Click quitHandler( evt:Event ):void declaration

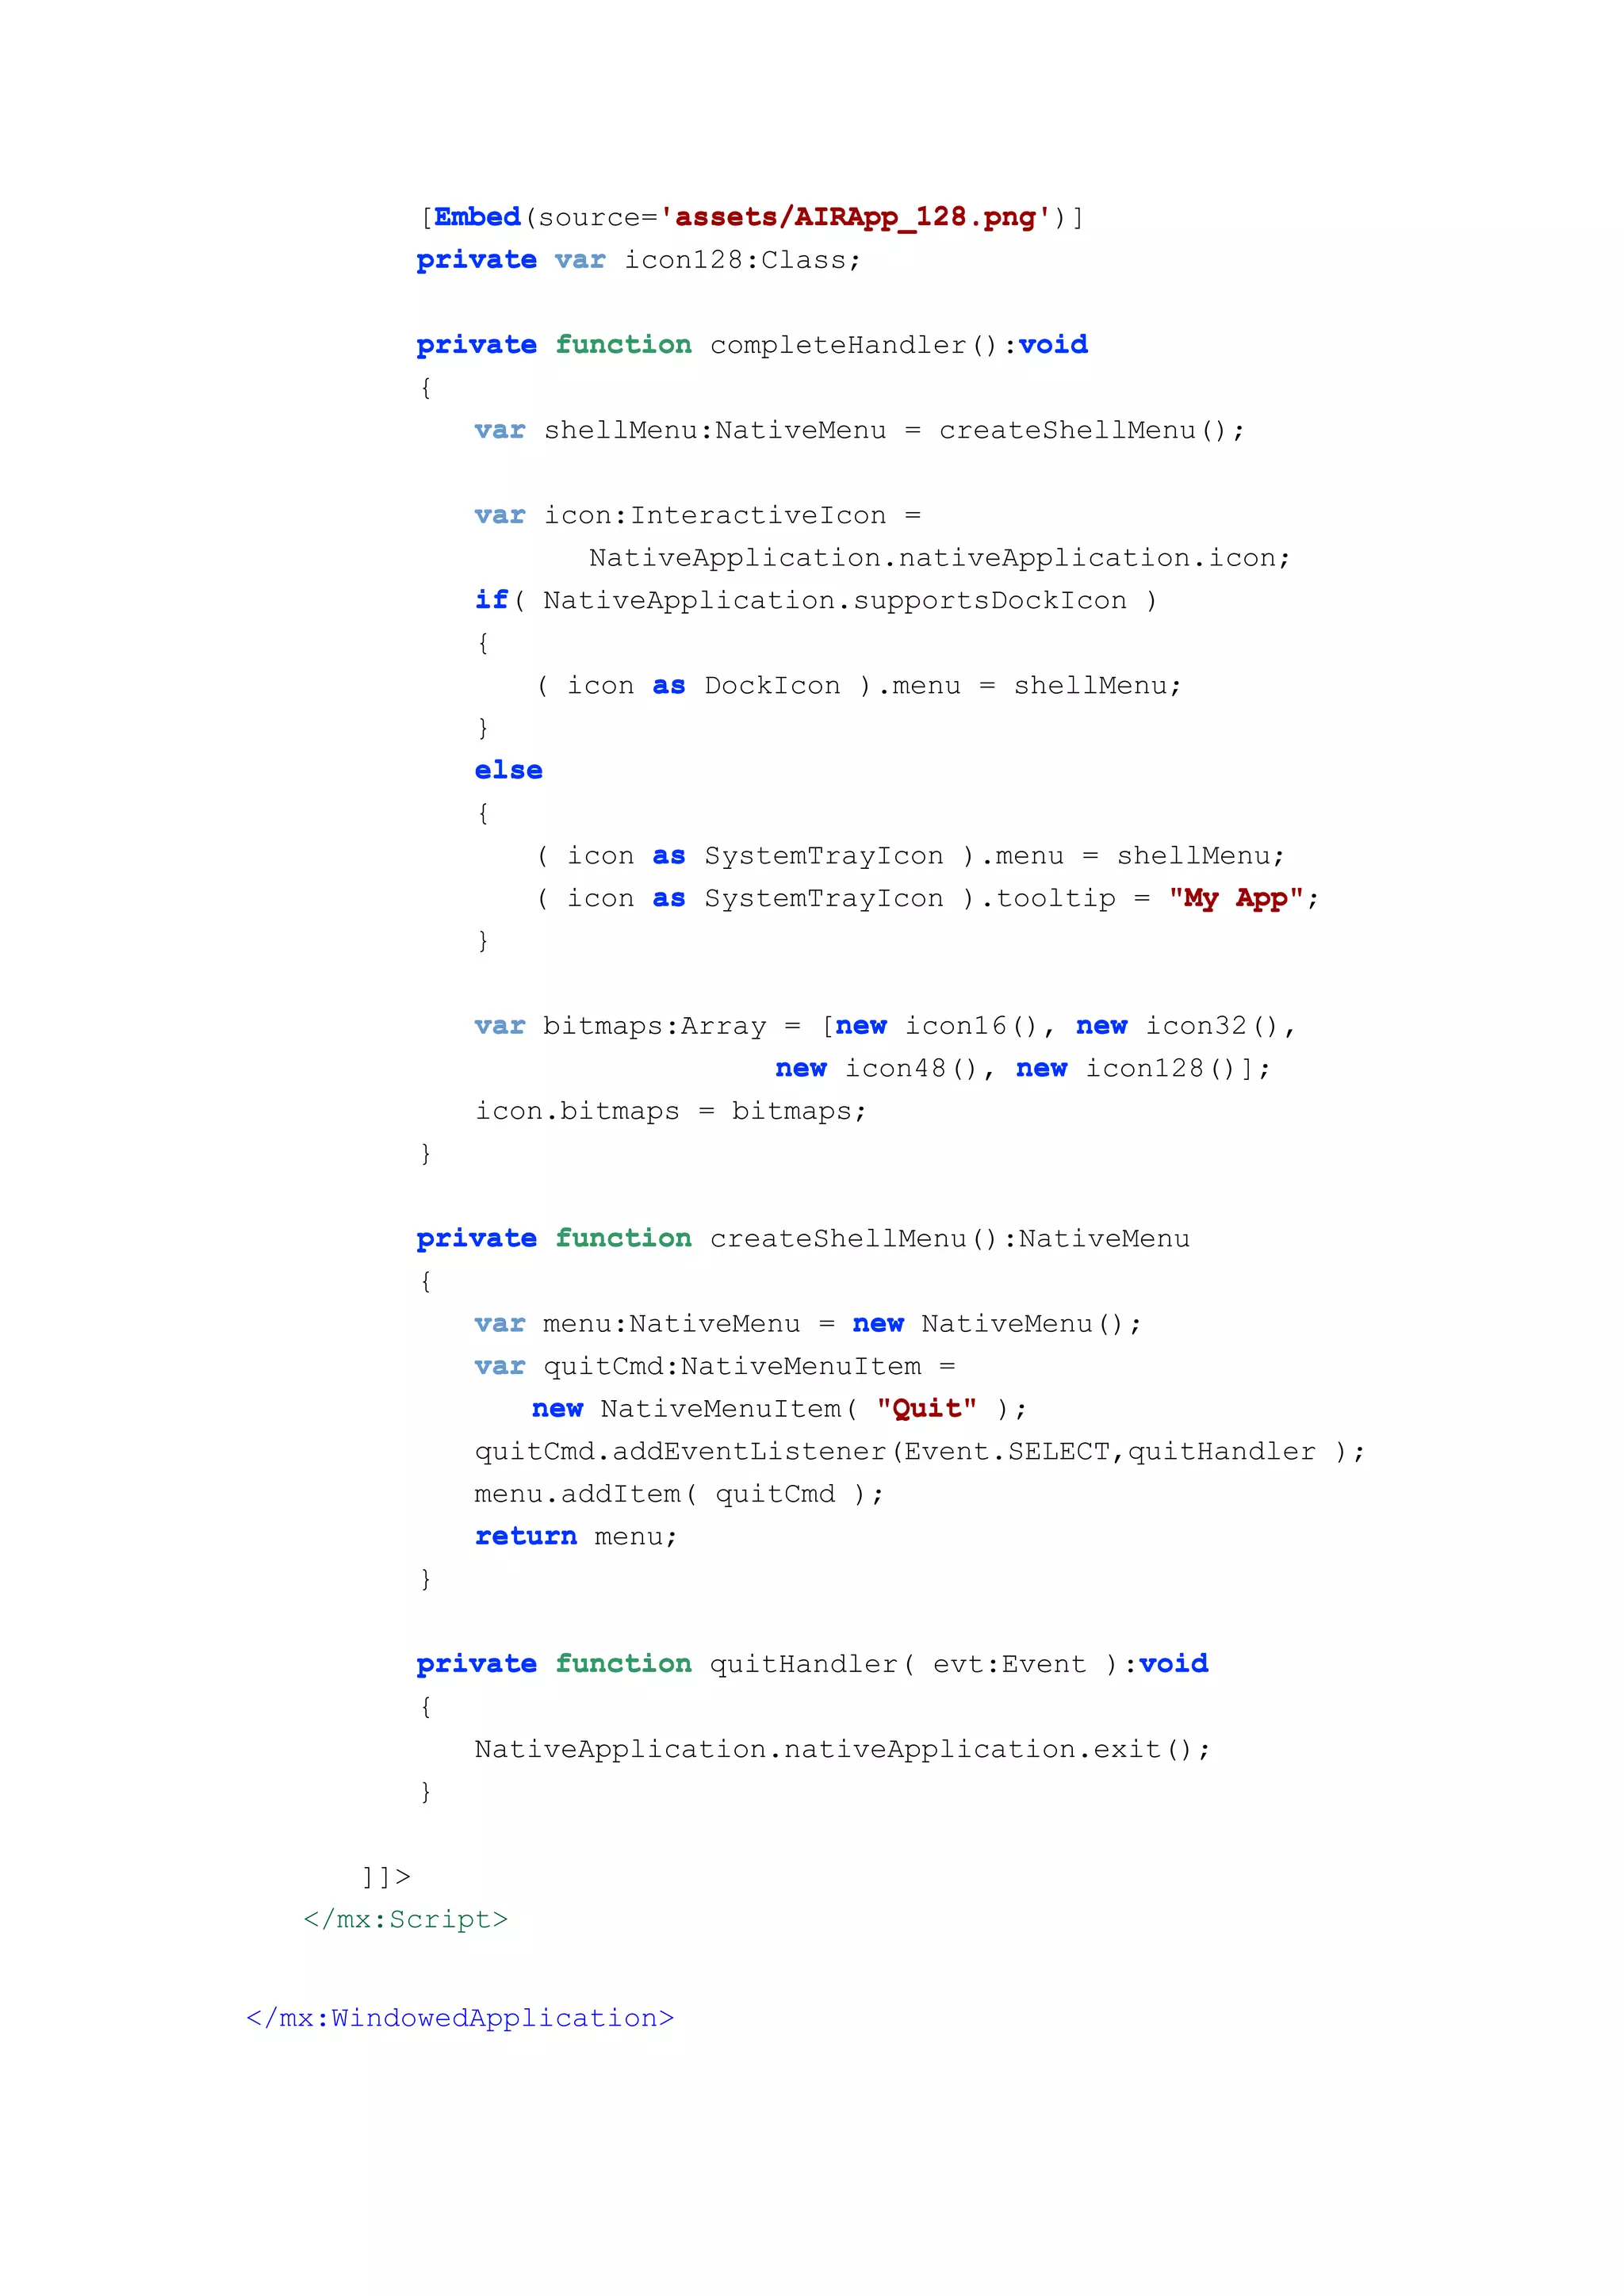812,1665
